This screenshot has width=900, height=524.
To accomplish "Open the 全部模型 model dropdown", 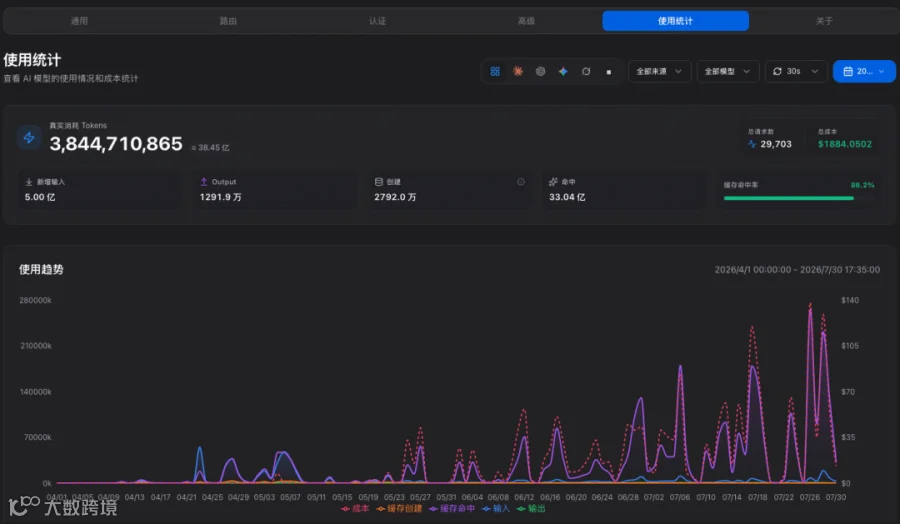I will click(728, 71).
